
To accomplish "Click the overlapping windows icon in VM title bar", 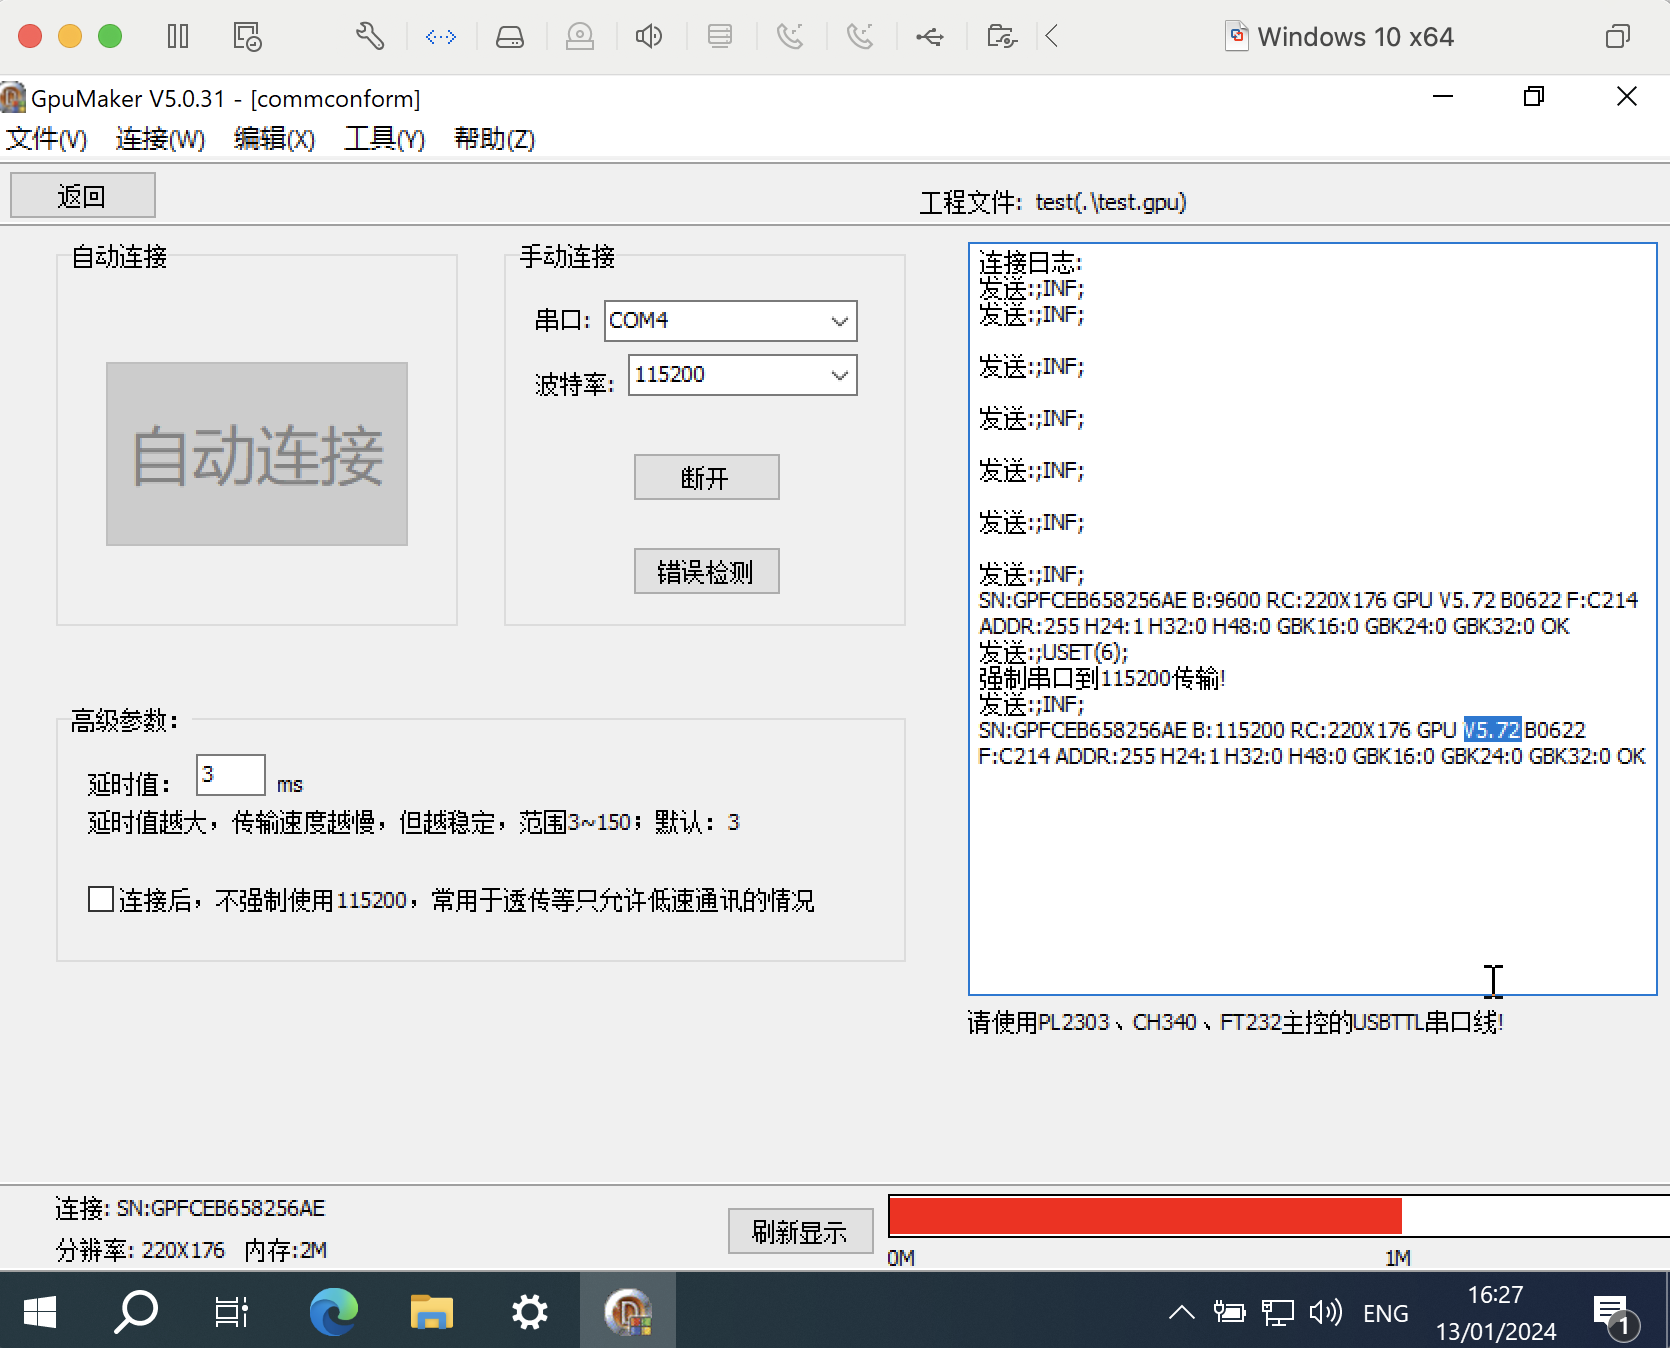I will [1617, 37].
